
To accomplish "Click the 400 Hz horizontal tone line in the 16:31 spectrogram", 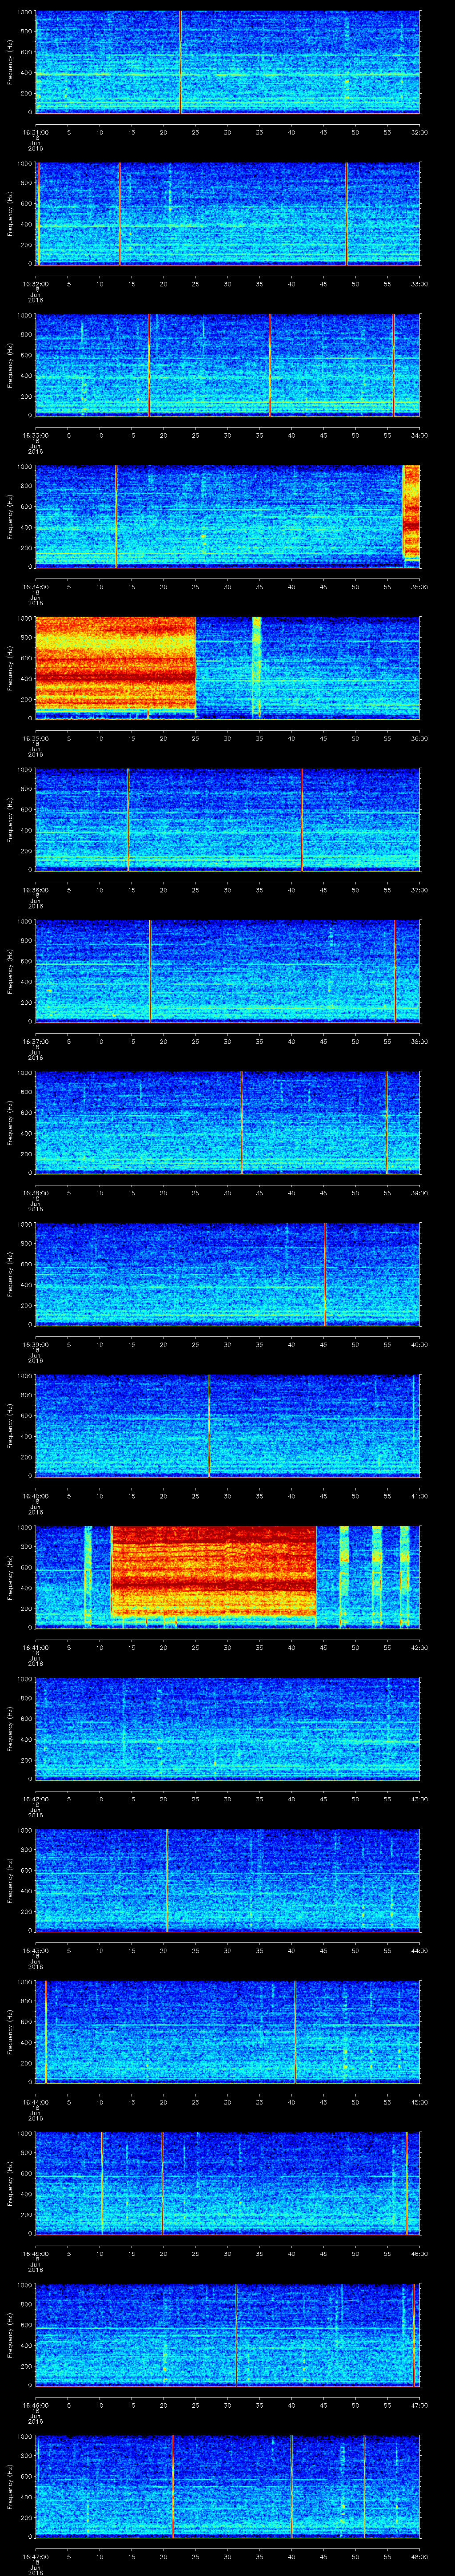I will tap(227, 74).
